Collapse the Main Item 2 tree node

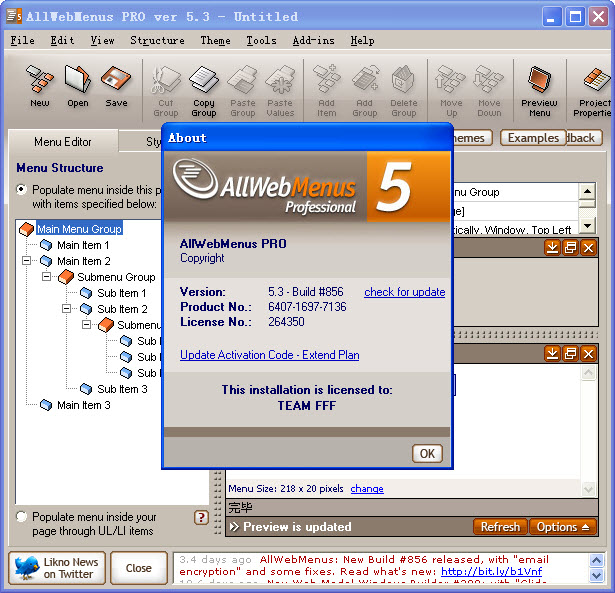26,260
